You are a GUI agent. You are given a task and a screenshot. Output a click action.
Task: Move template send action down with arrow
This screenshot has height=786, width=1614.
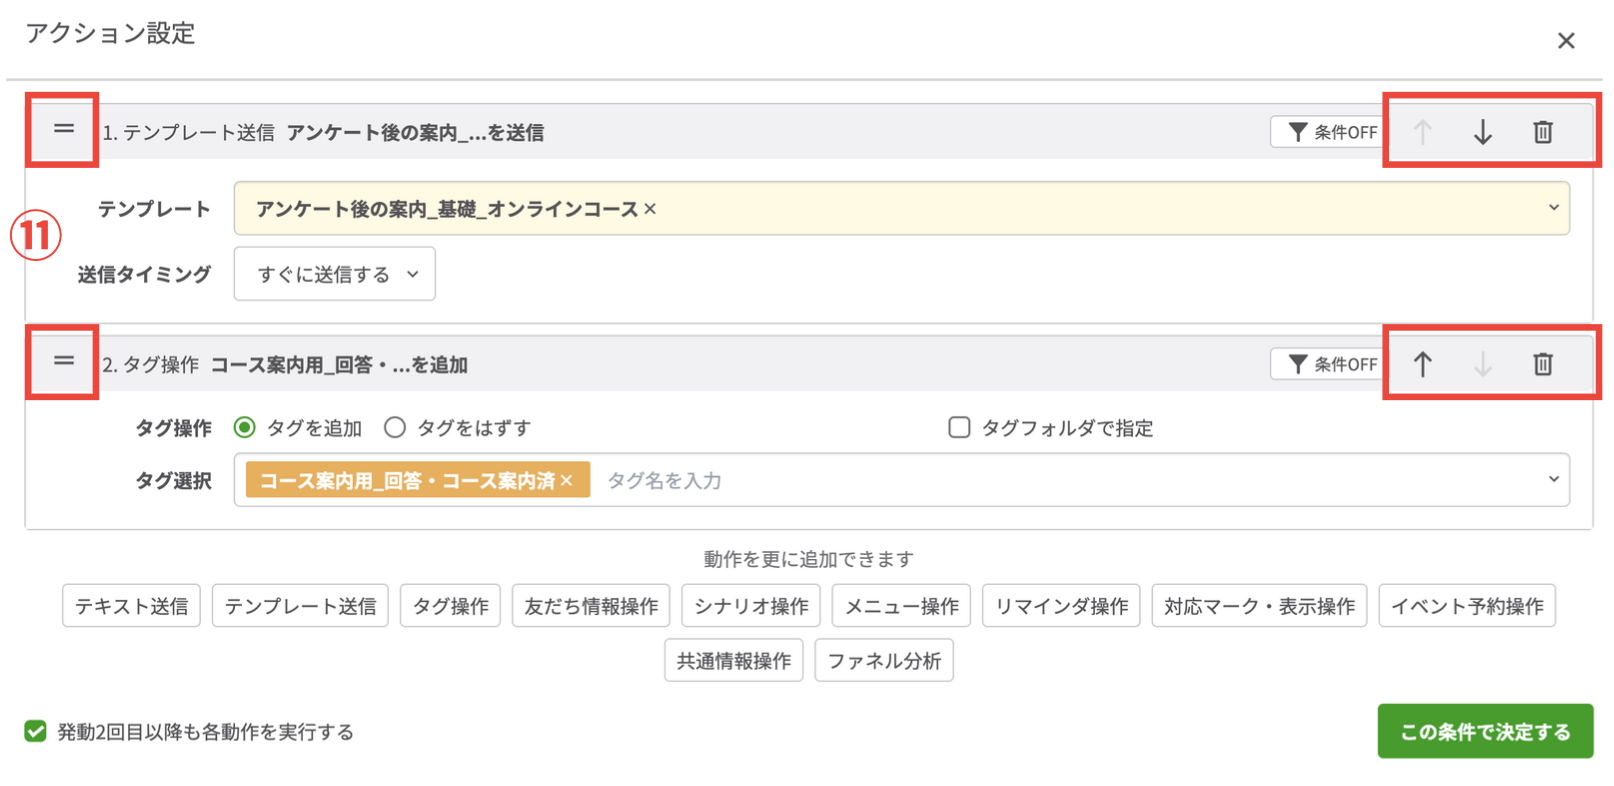click(1482, 132)
